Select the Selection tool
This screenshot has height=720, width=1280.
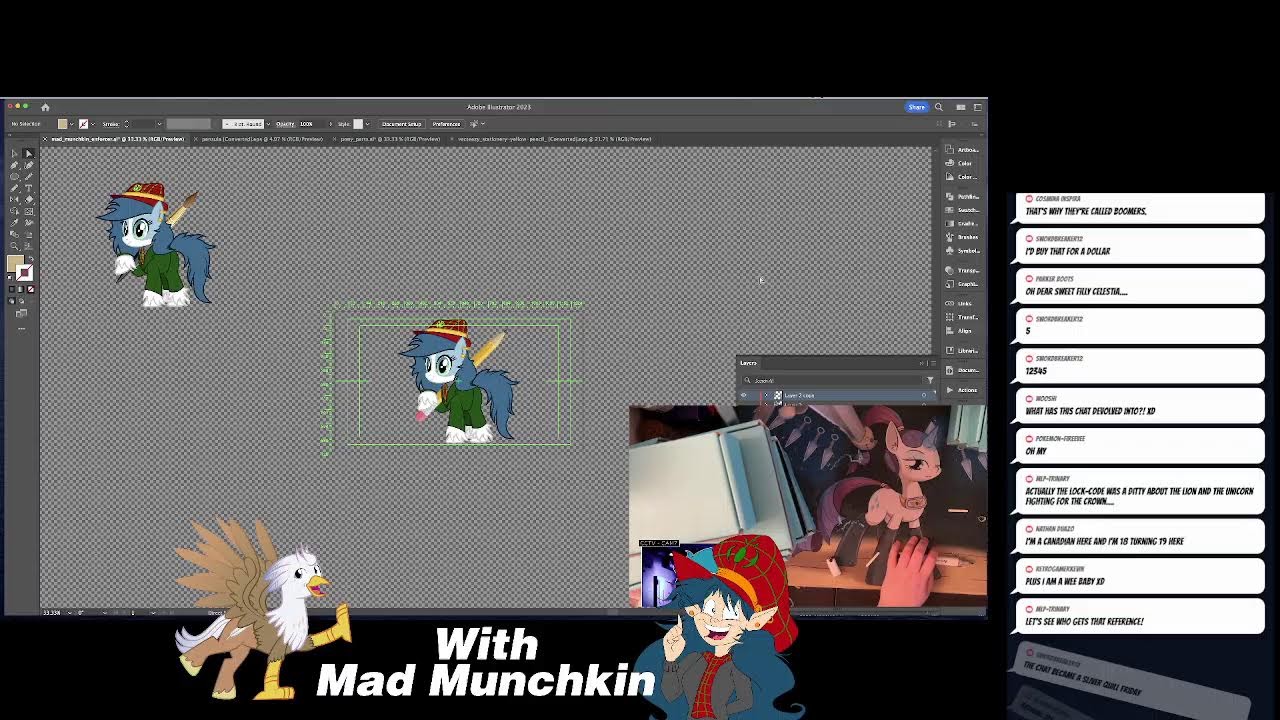(x=14, y=153)
